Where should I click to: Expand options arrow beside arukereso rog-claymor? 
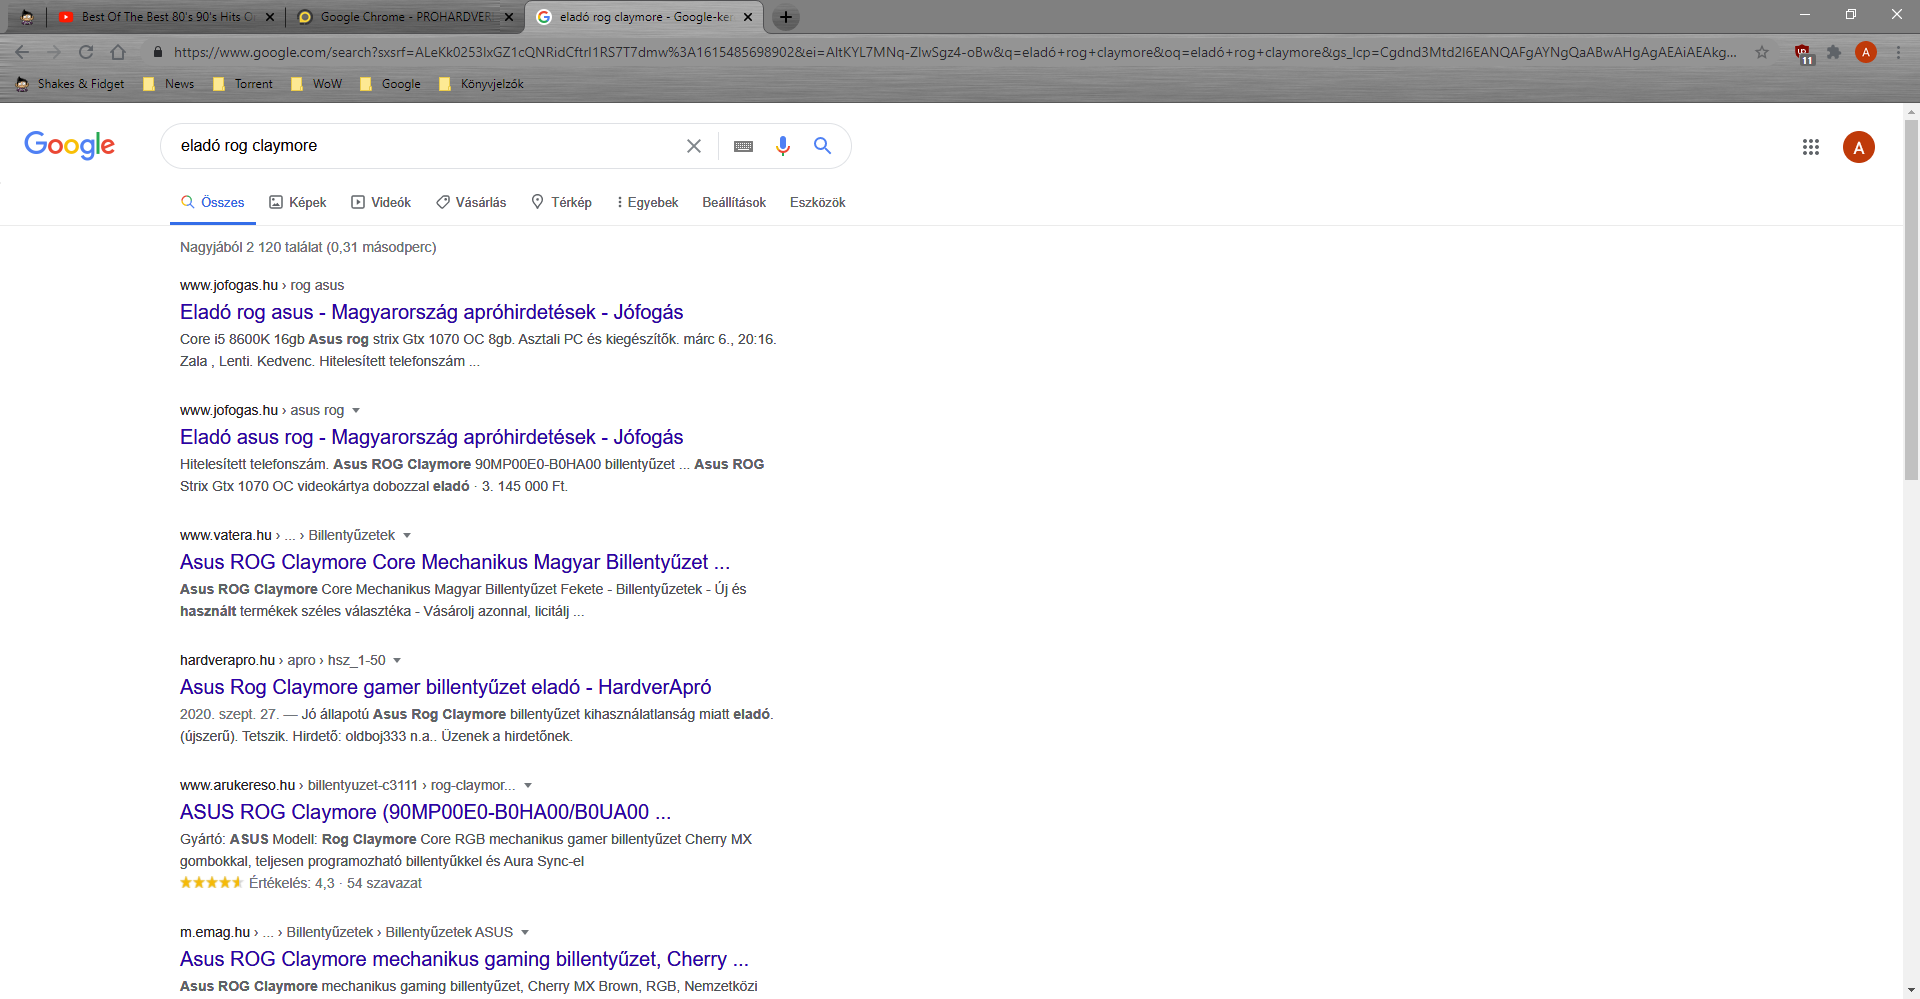tap(528, 786)
